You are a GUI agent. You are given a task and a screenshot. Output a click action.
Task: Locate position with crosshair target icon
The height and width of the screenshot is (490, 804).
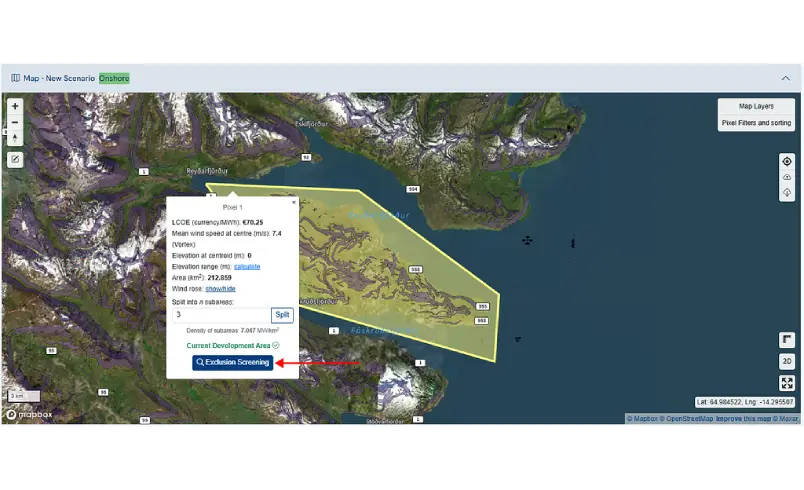(x=787, y=161)
